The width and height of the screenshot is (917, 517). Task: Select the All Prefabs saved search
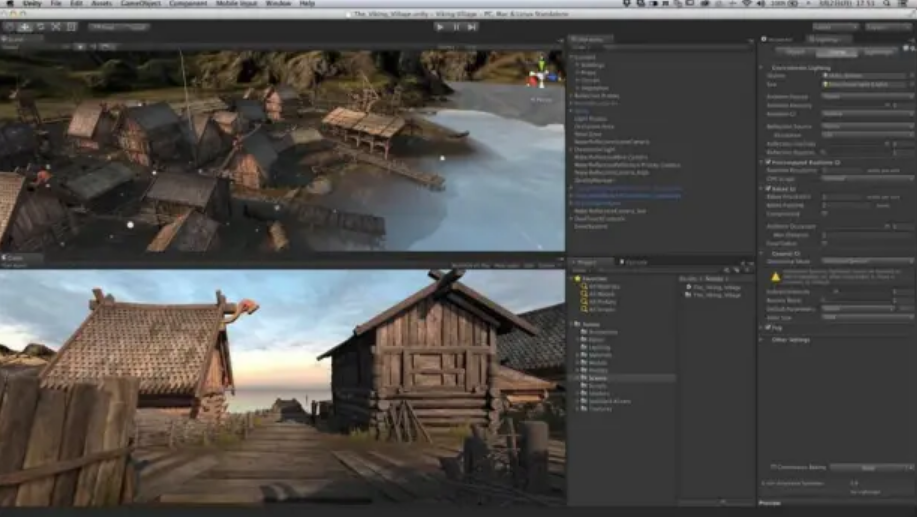tap(602, 302)
